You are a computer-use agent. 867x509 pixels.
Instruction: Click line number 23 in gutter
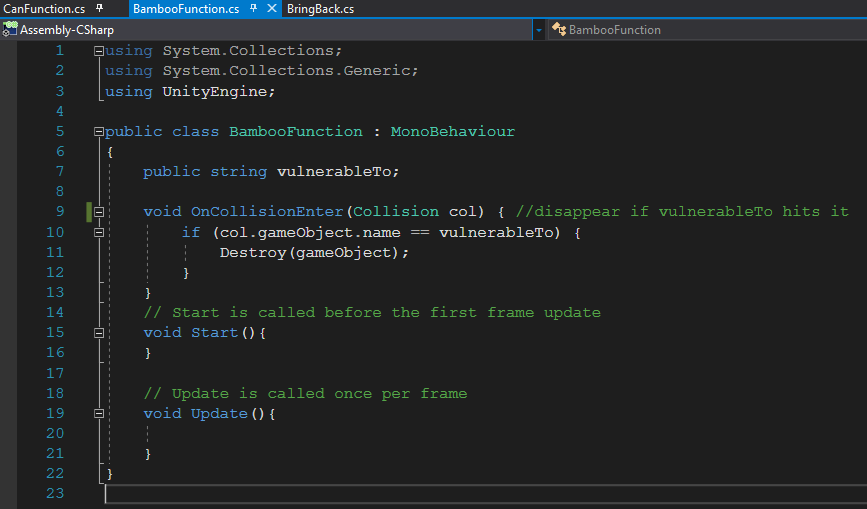(55, 493)
